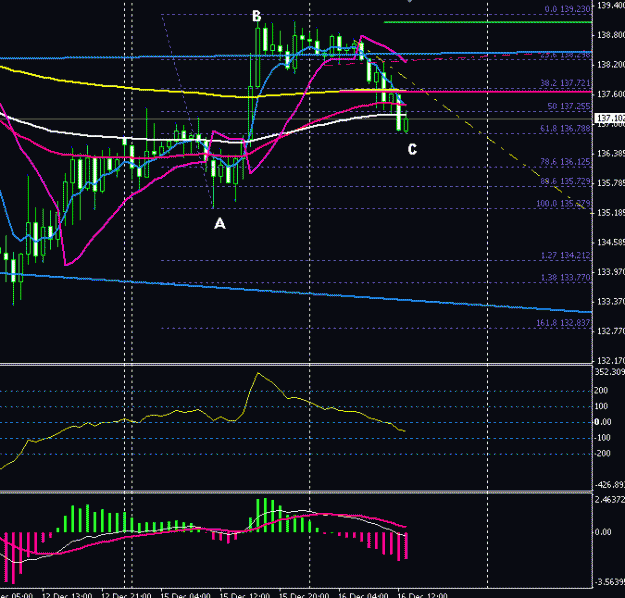This screenshot has height=598, width=625.
Task: Click the -426.891 oscillator scale value
Action: (x=609, y=485)
